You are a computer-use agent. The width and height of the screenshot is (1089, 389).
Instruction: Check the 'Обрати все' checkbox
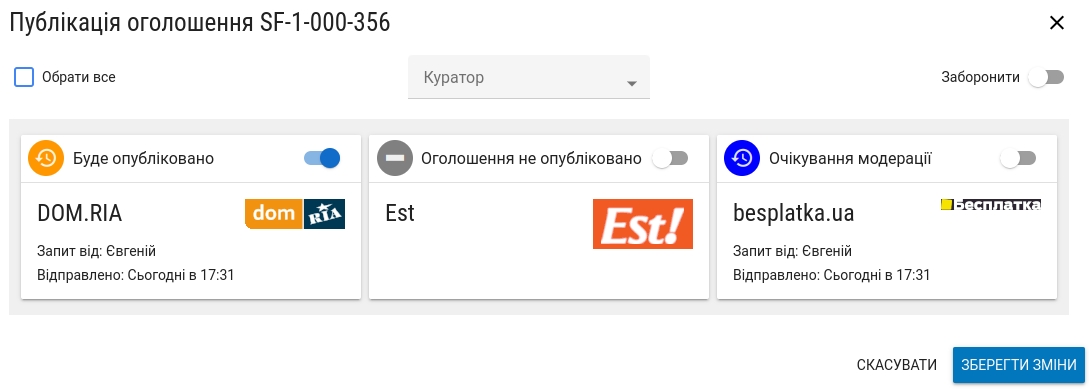coord(24,77)
